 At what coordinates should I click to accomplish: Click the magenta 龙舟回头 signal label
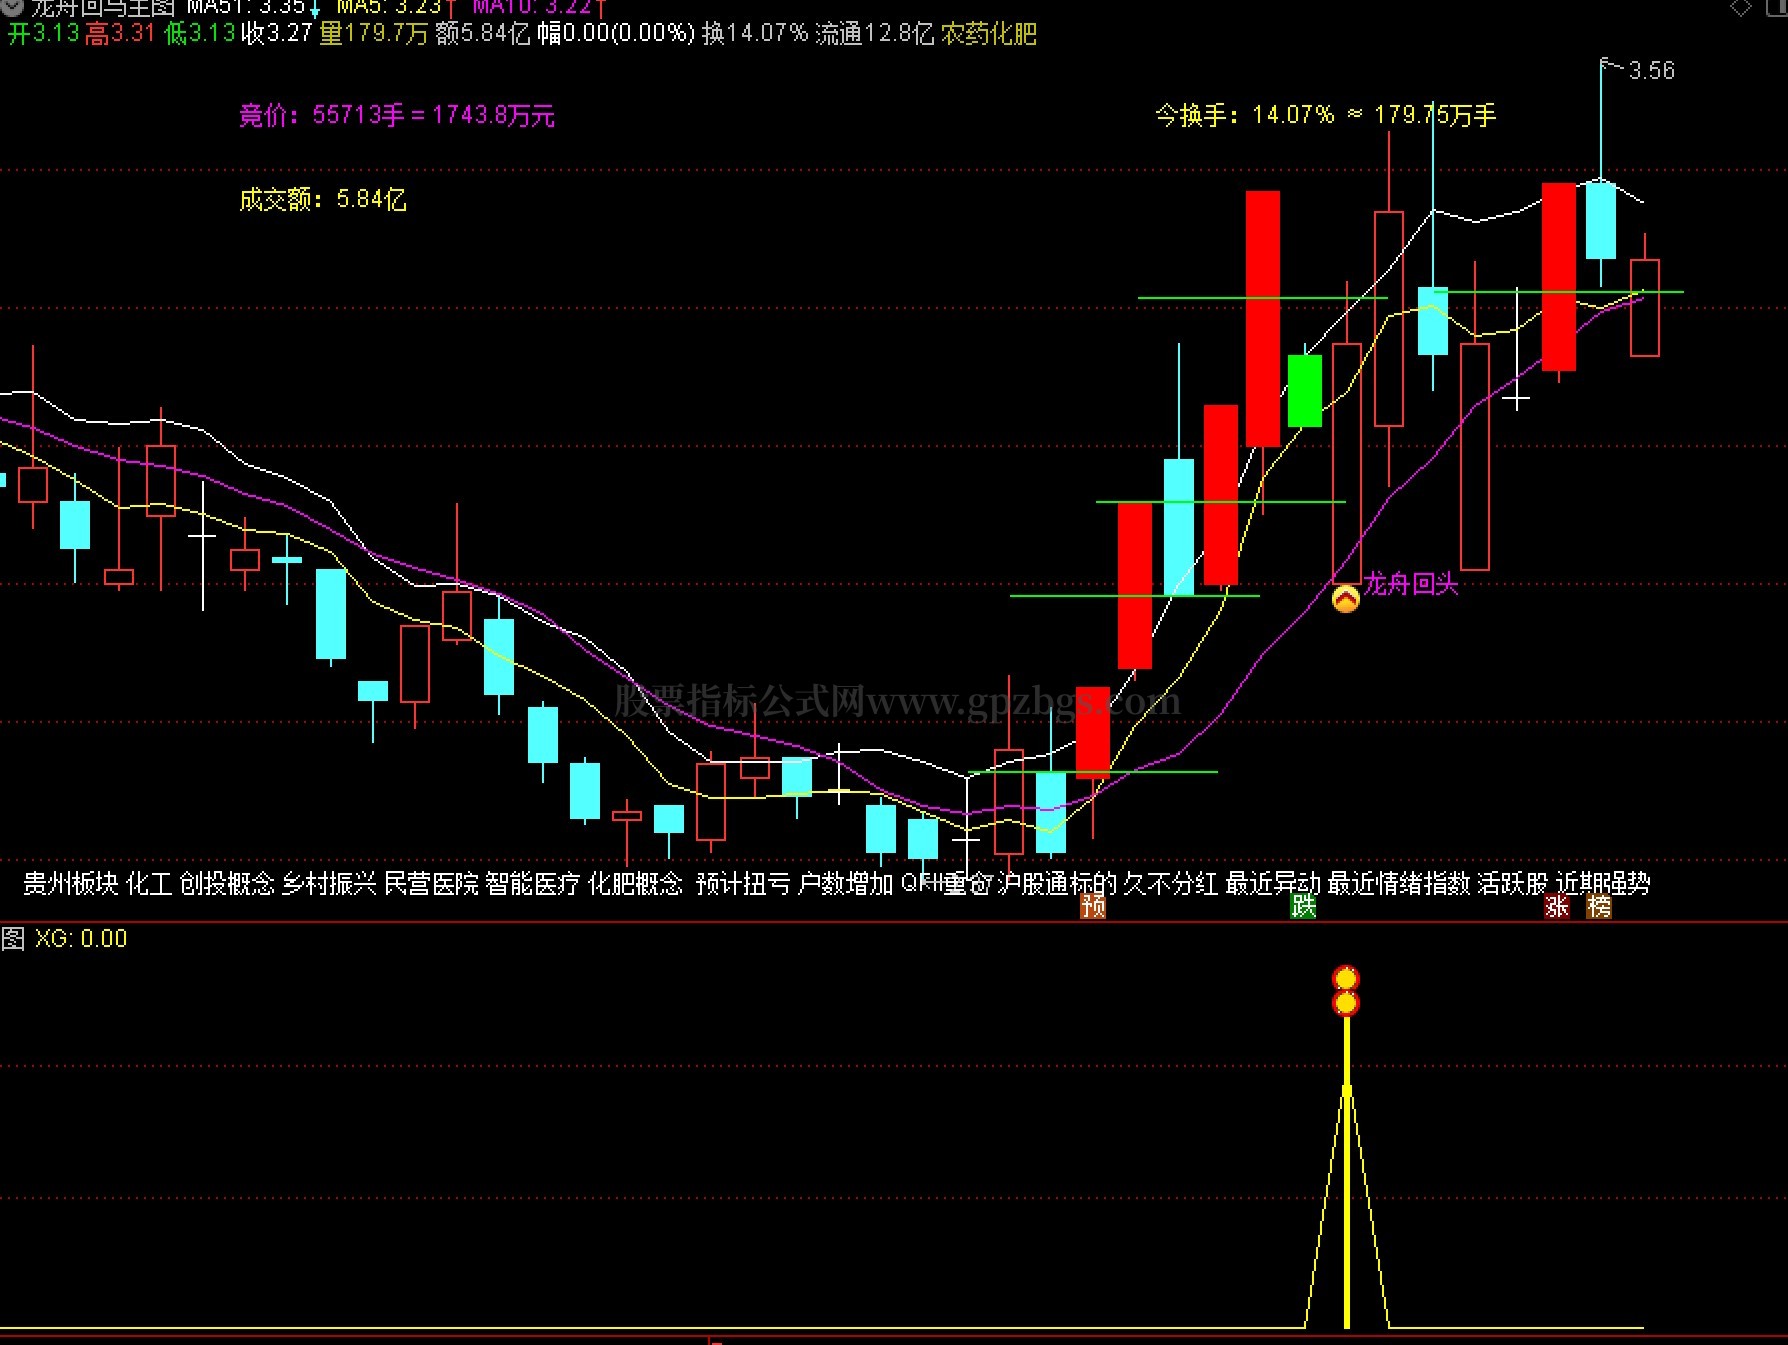pos(1411,584)
